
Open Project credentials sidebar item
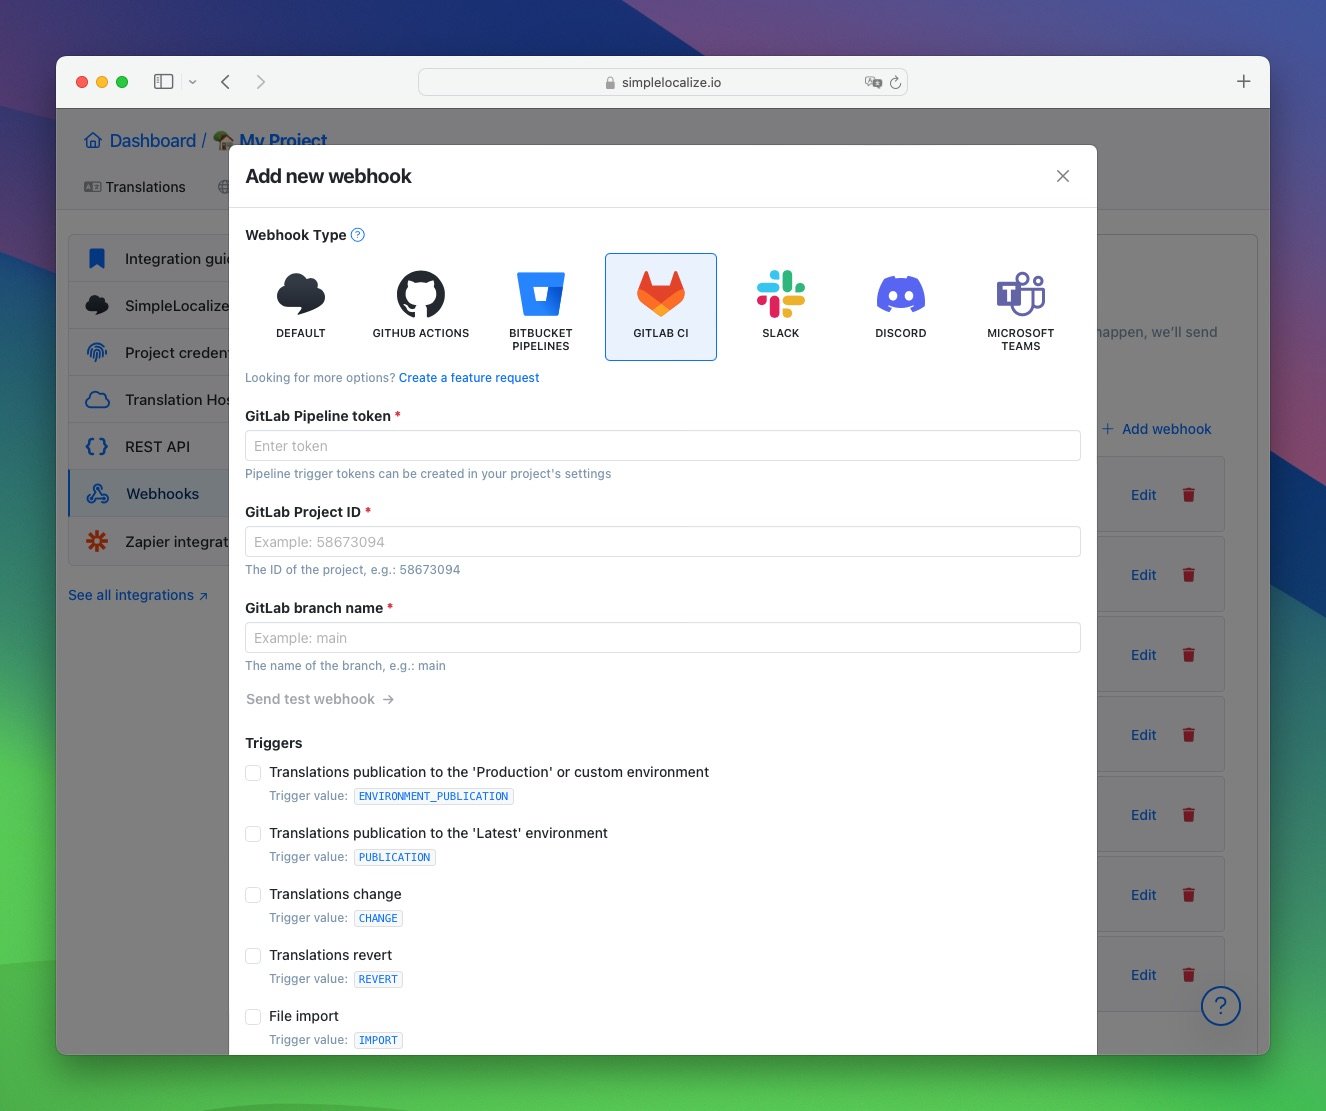pos(150,353)
